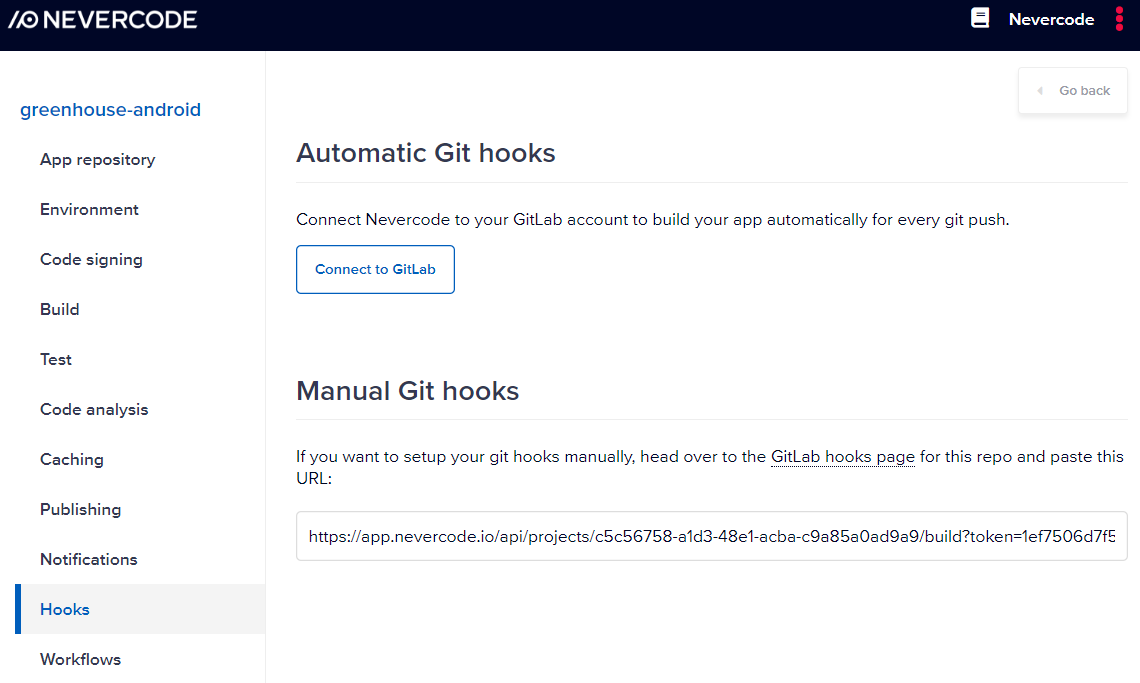Open Publishing settings
Screen dimensions: 1140x683
coord(81,509)
